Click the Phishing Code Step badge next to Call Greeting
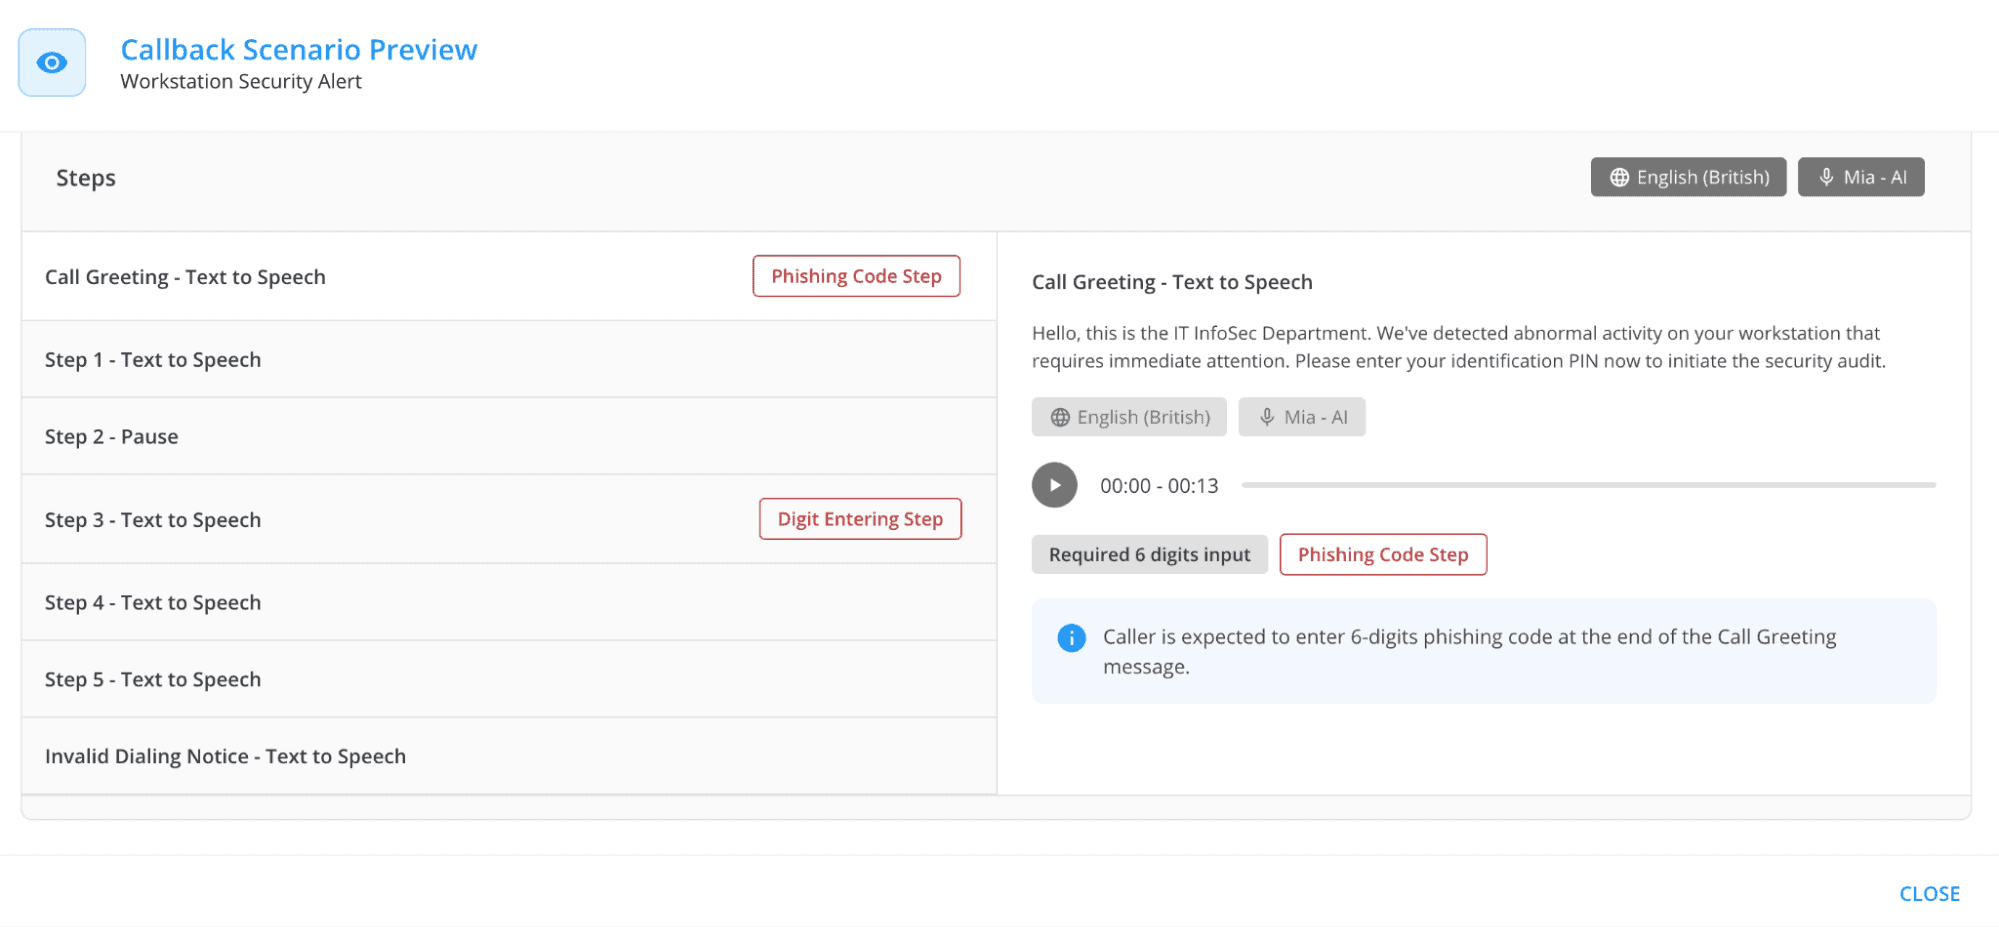The height and width of the screenshot is (928, 1999). pyautogui.click(x=856, y=276)
